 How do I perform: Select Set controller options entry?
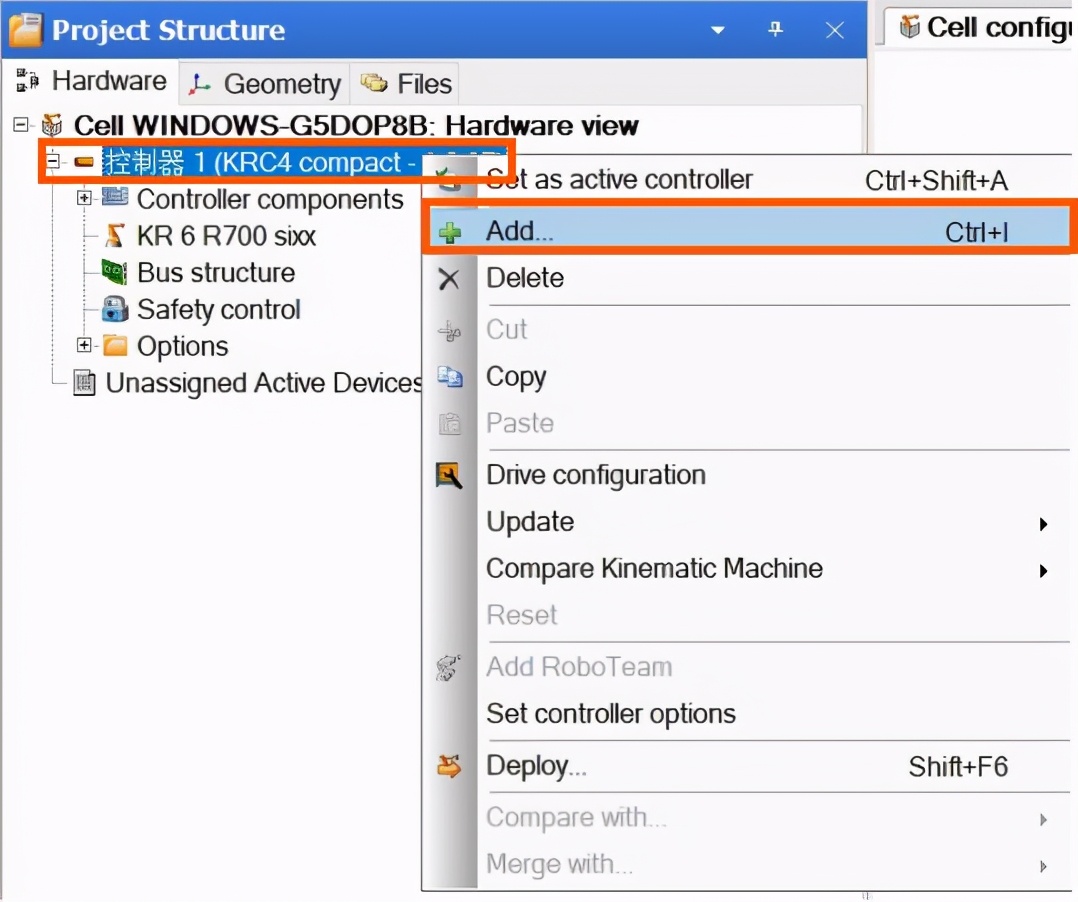611,714
